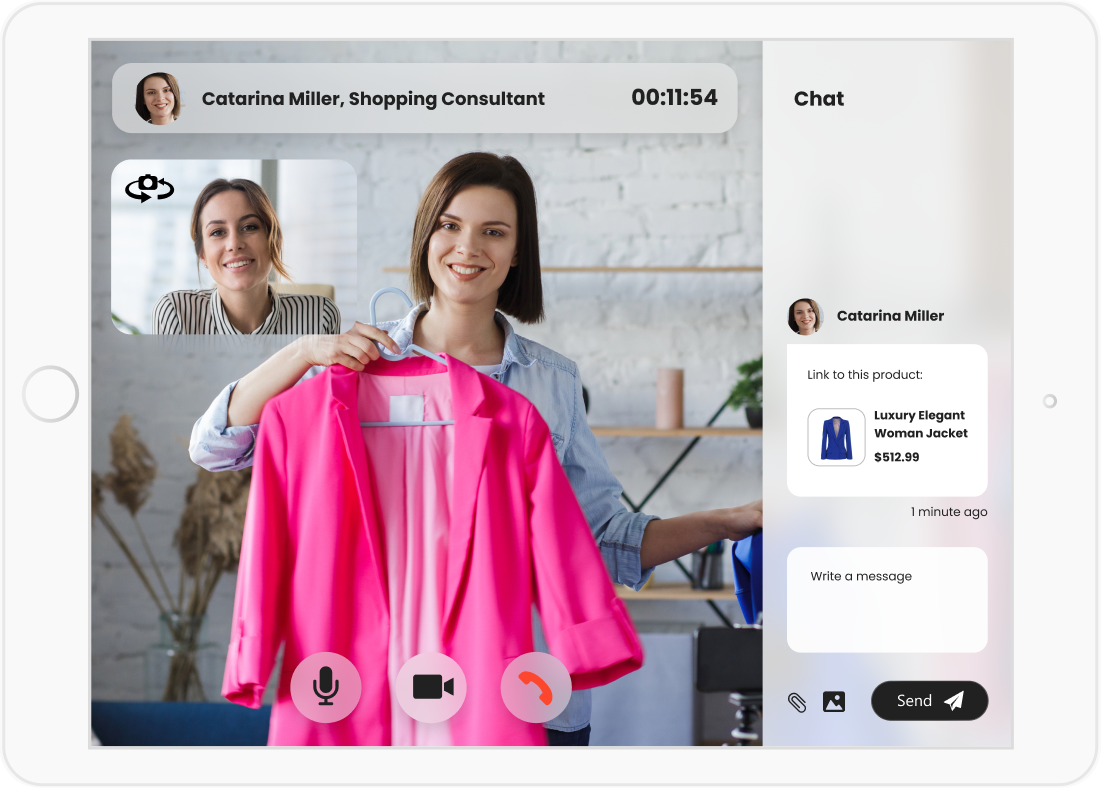Click into the Write a message field
Screen dimensions: 1101x788
pos(886,600)
